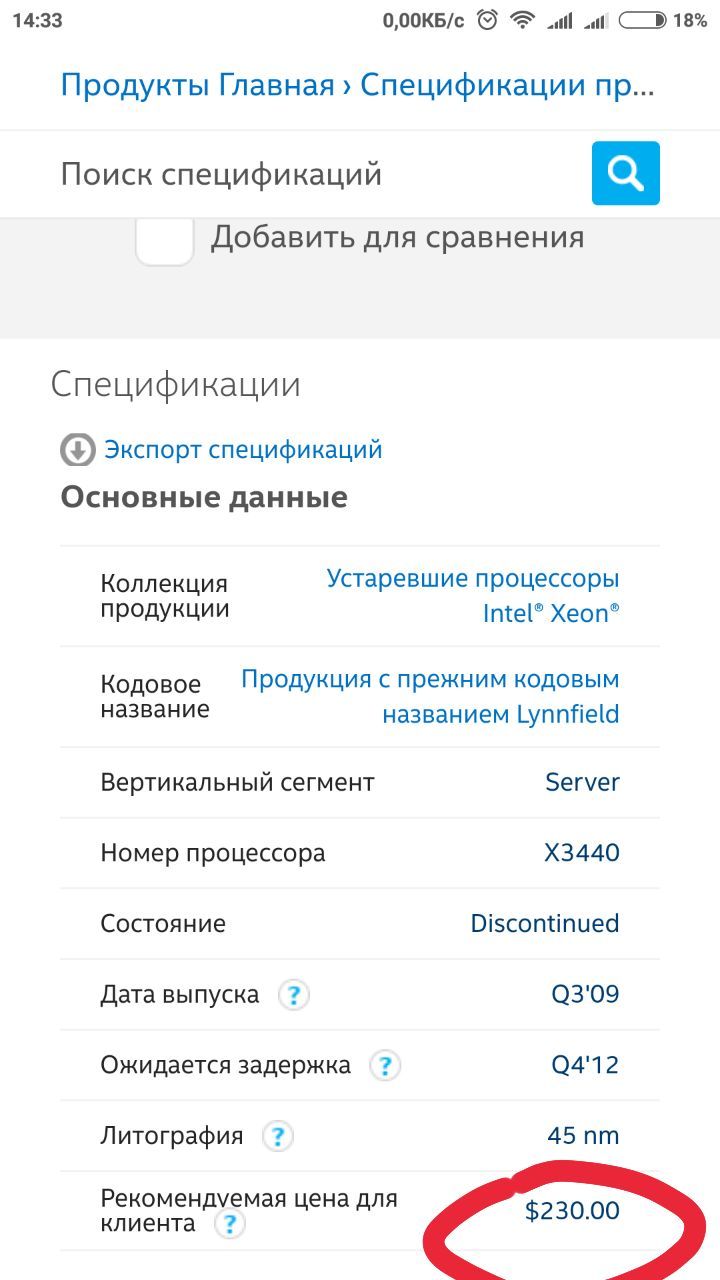Click the Основные данные section heading
Viewport: 720px width, 1280px height.
tap(204, 497)
